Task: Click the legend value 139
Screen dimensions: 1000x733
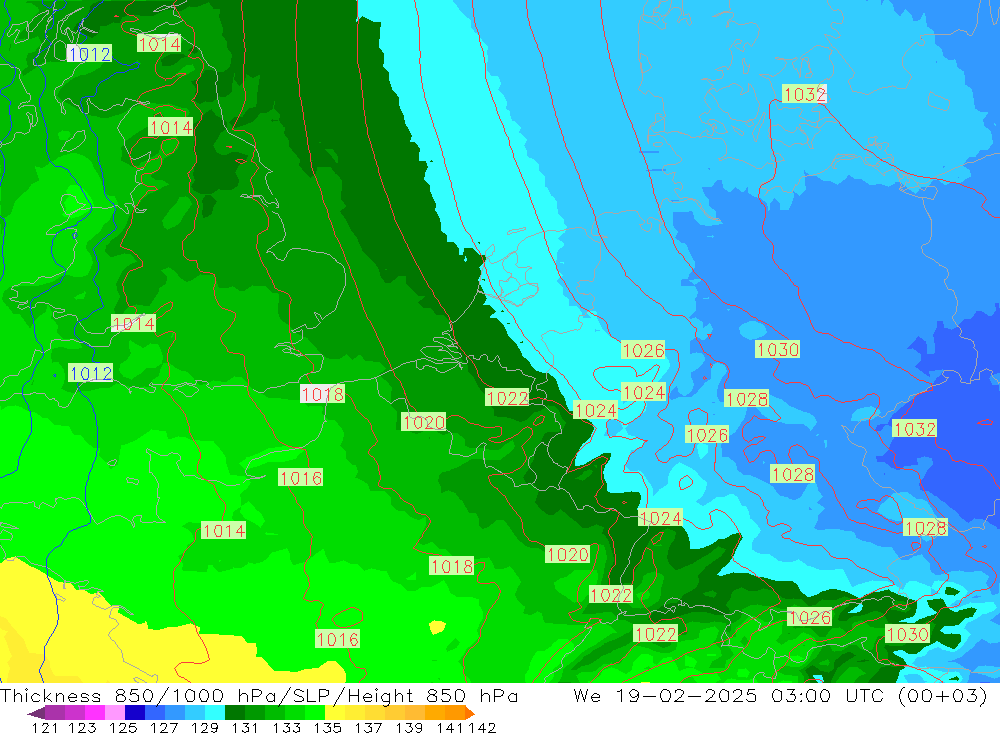Action: click(x=409, y=727)
